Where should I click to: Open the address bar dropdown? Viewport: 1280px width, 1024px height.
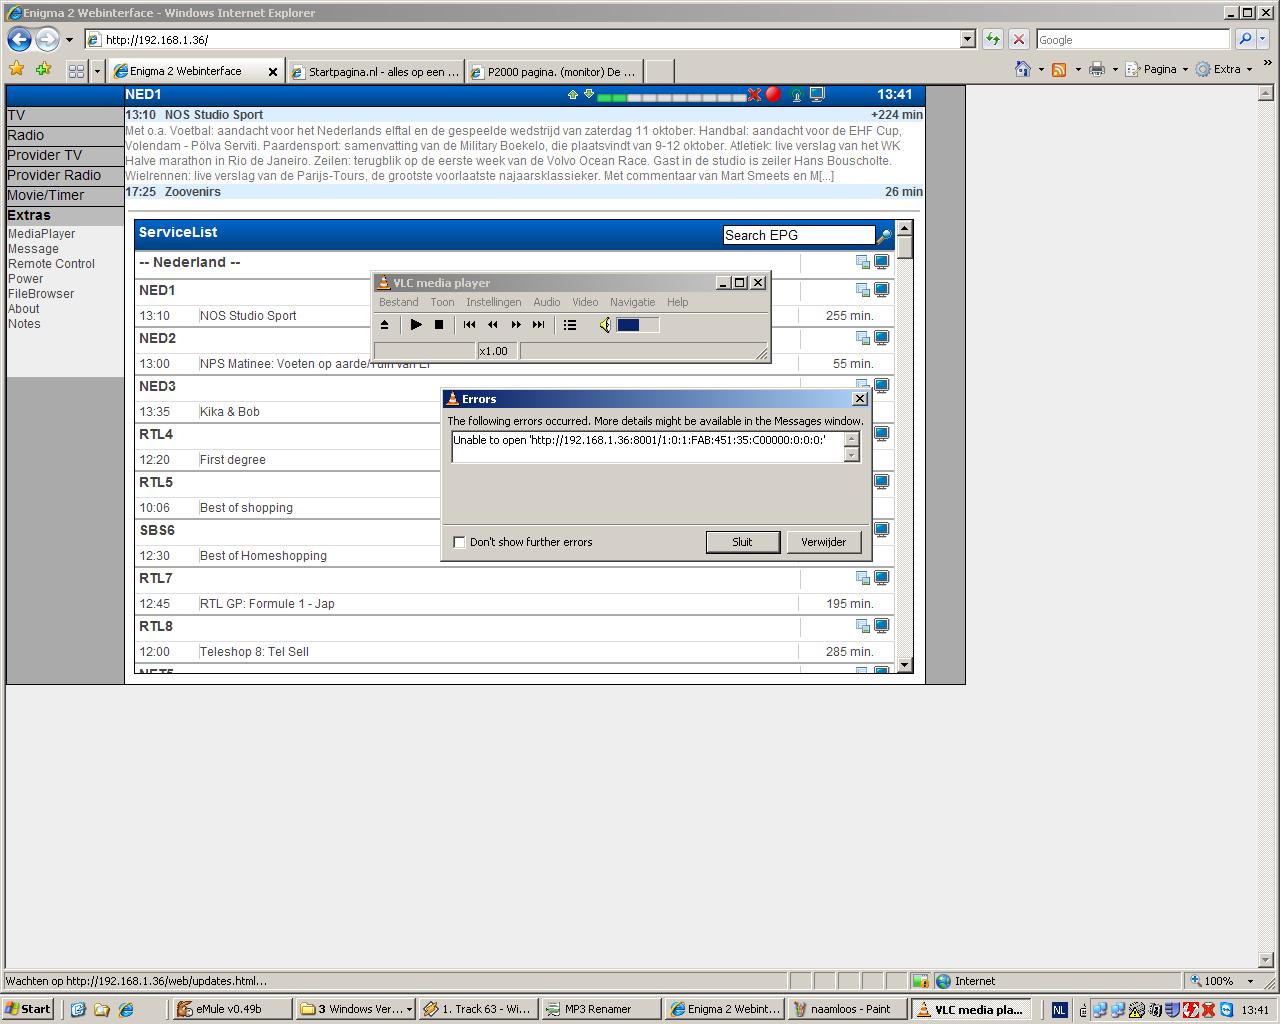point(967,40)
